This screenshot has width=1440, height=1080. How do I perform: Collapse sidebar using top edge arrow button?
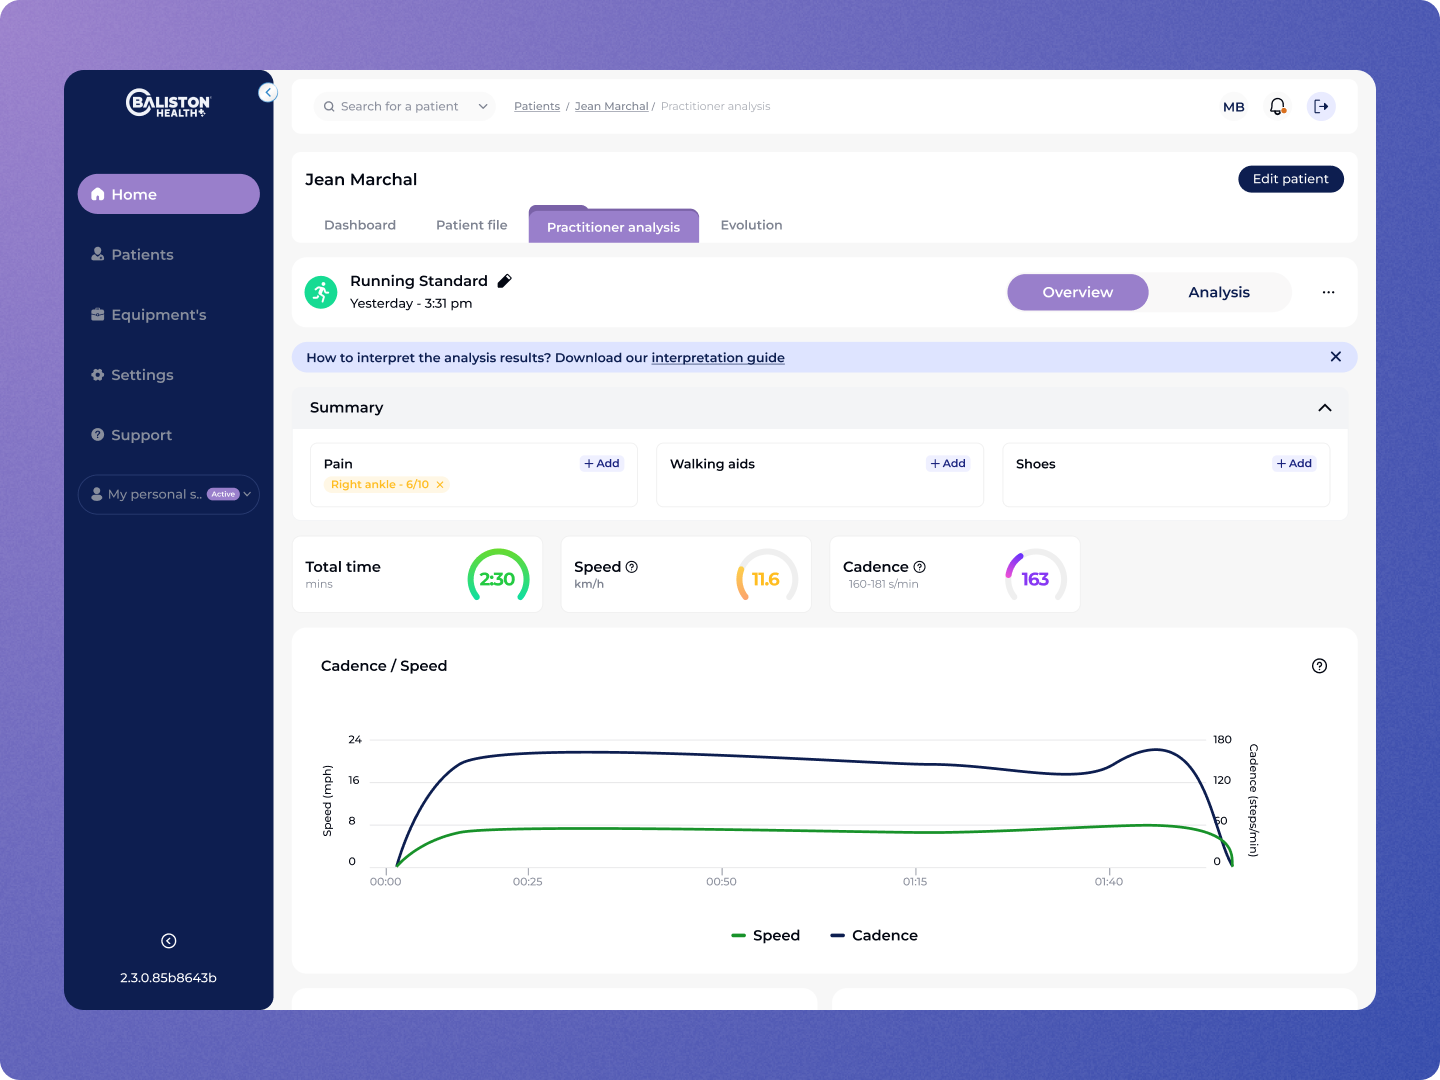click(x=267, y=93)
